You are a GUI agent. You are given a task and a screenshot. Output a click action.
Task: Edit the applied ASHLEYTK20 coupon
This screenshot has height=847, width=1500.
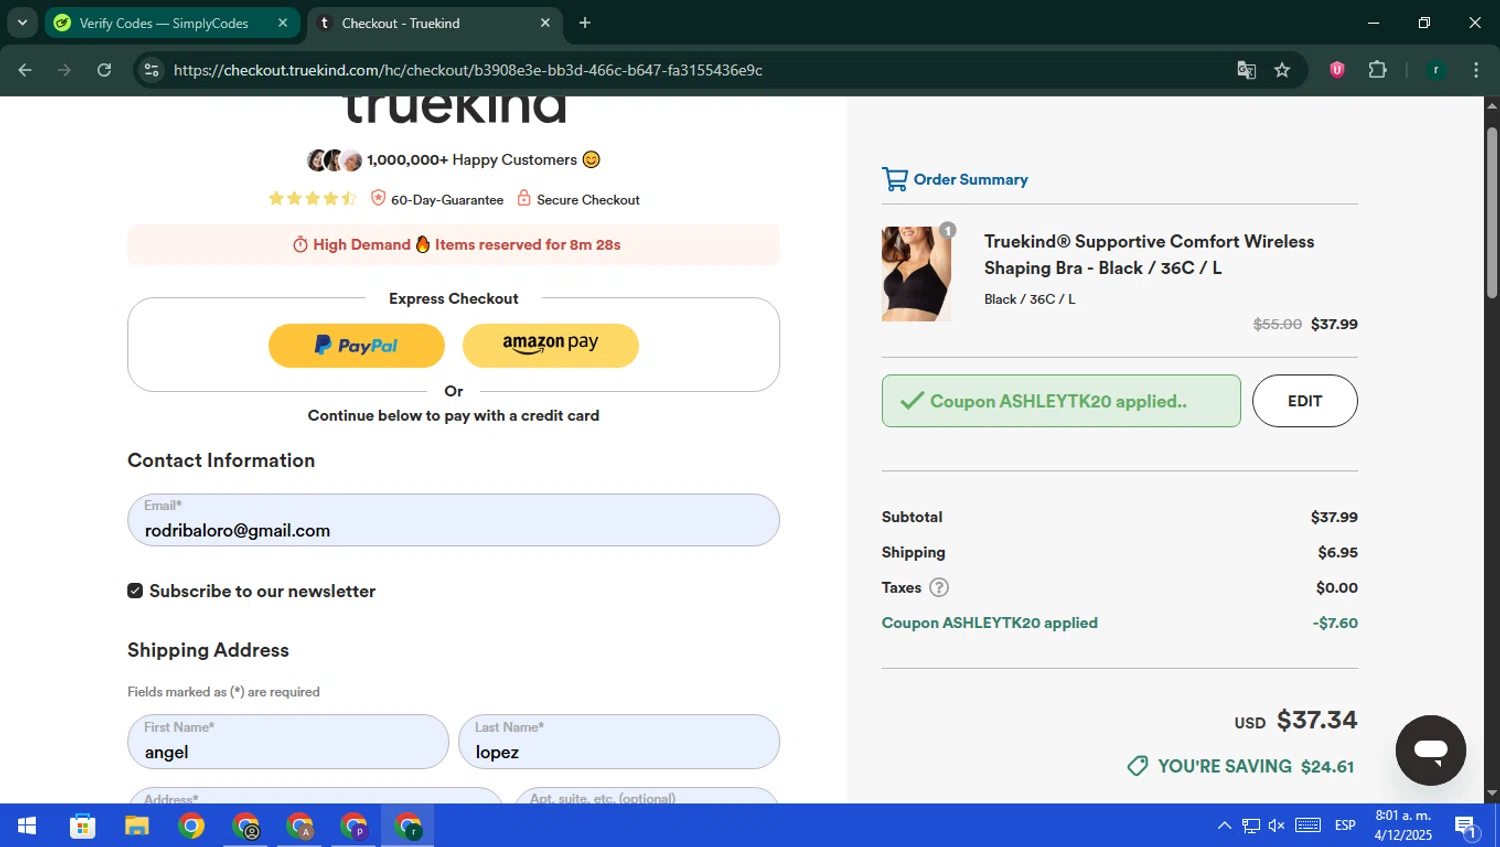click(x=1304, y=401)
